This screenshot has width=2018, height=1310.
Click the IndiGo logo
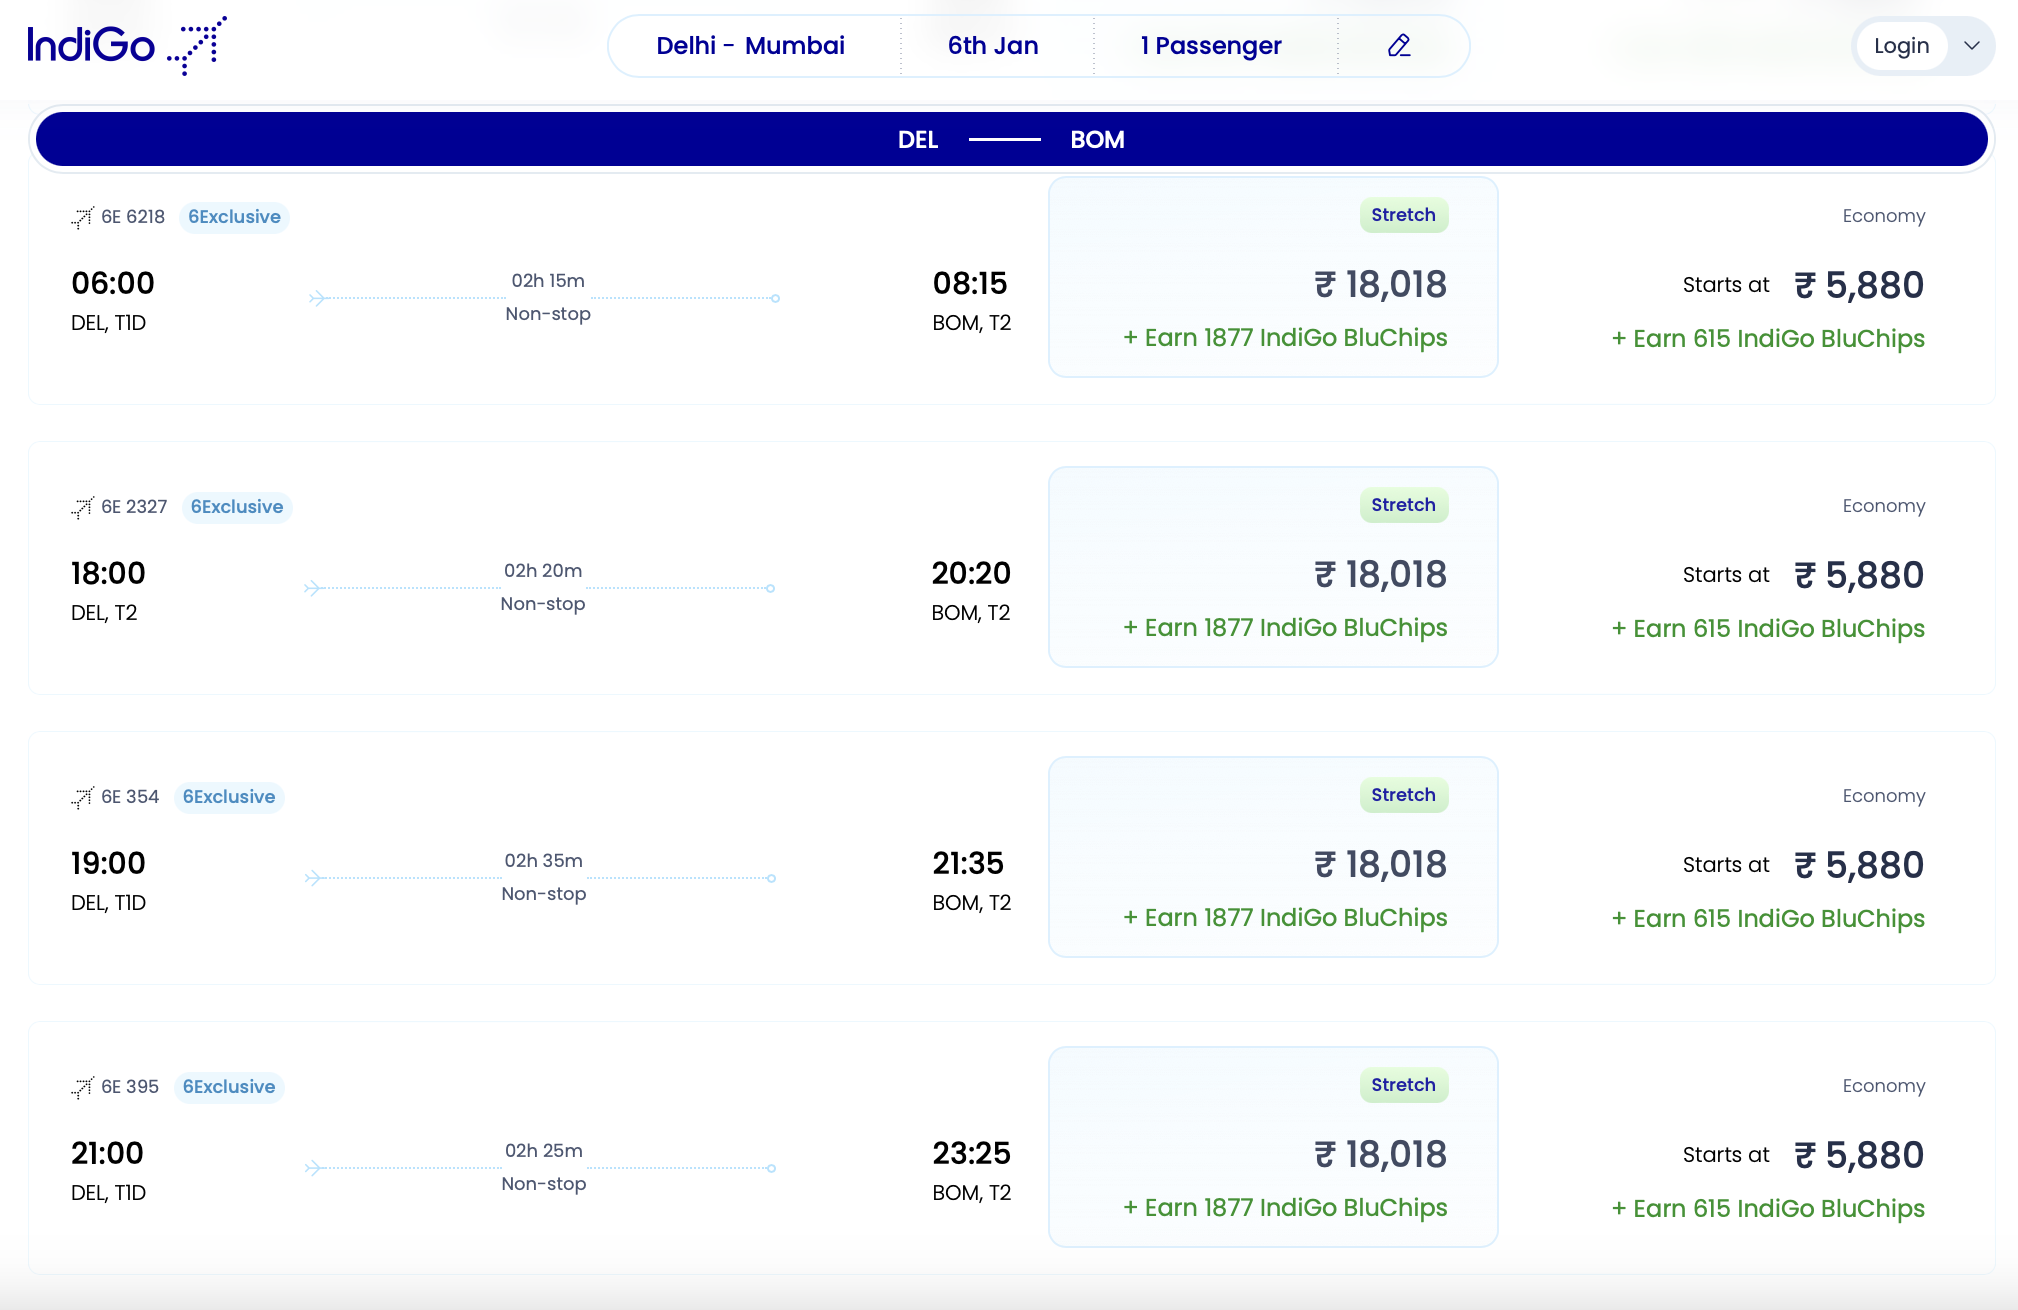point(127,45)
